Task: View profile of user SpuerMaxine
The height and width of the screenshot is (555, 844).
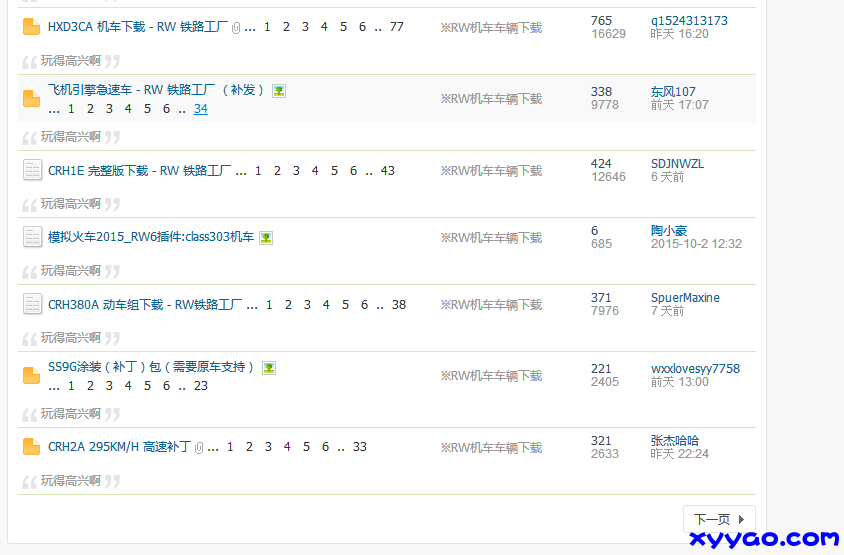Action: click(x=685, y=298)
